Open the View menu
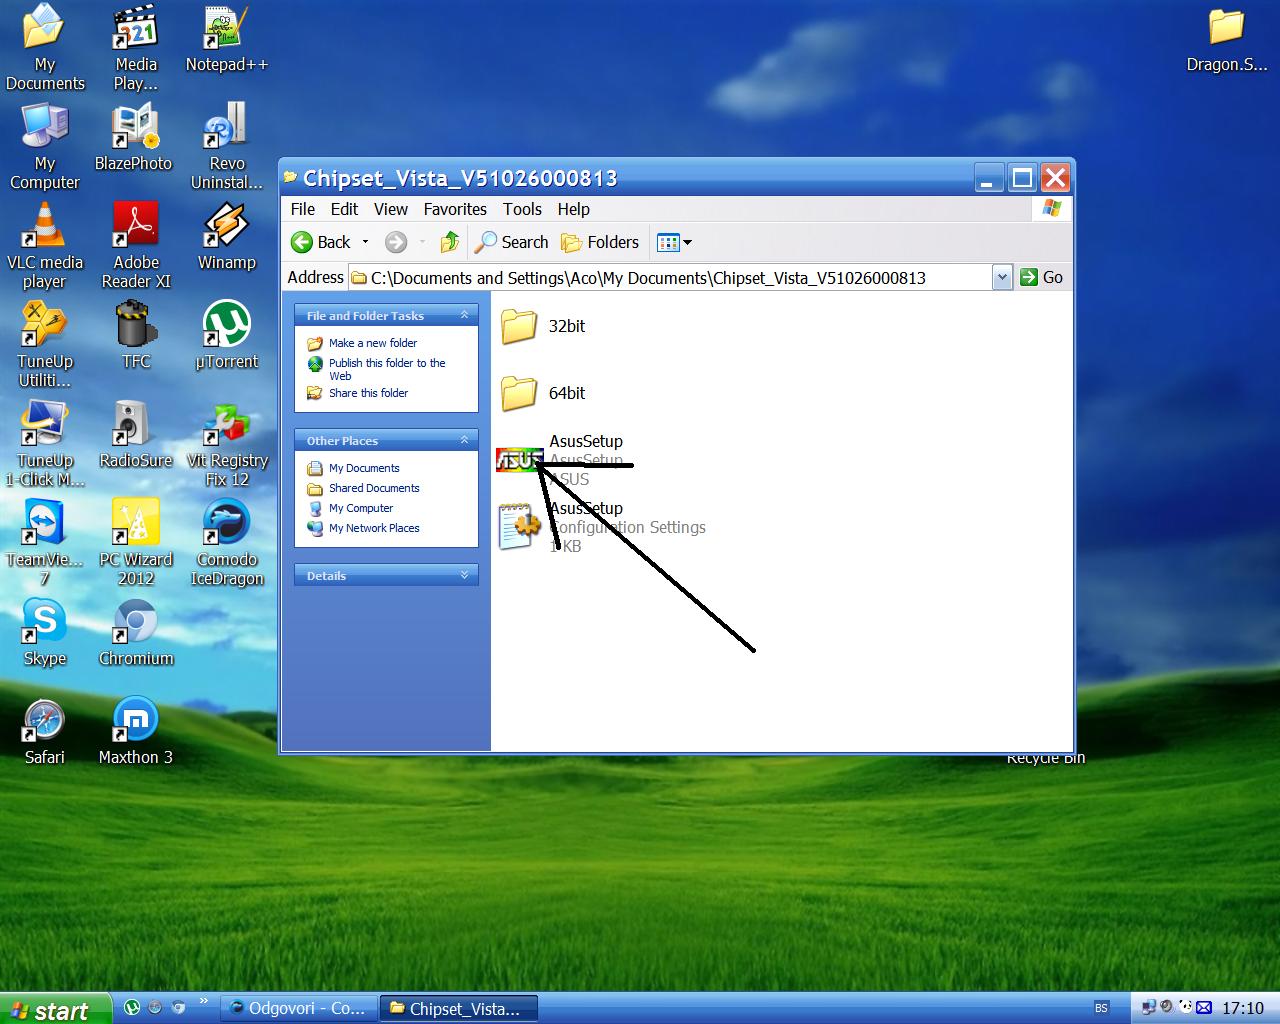 391,209
